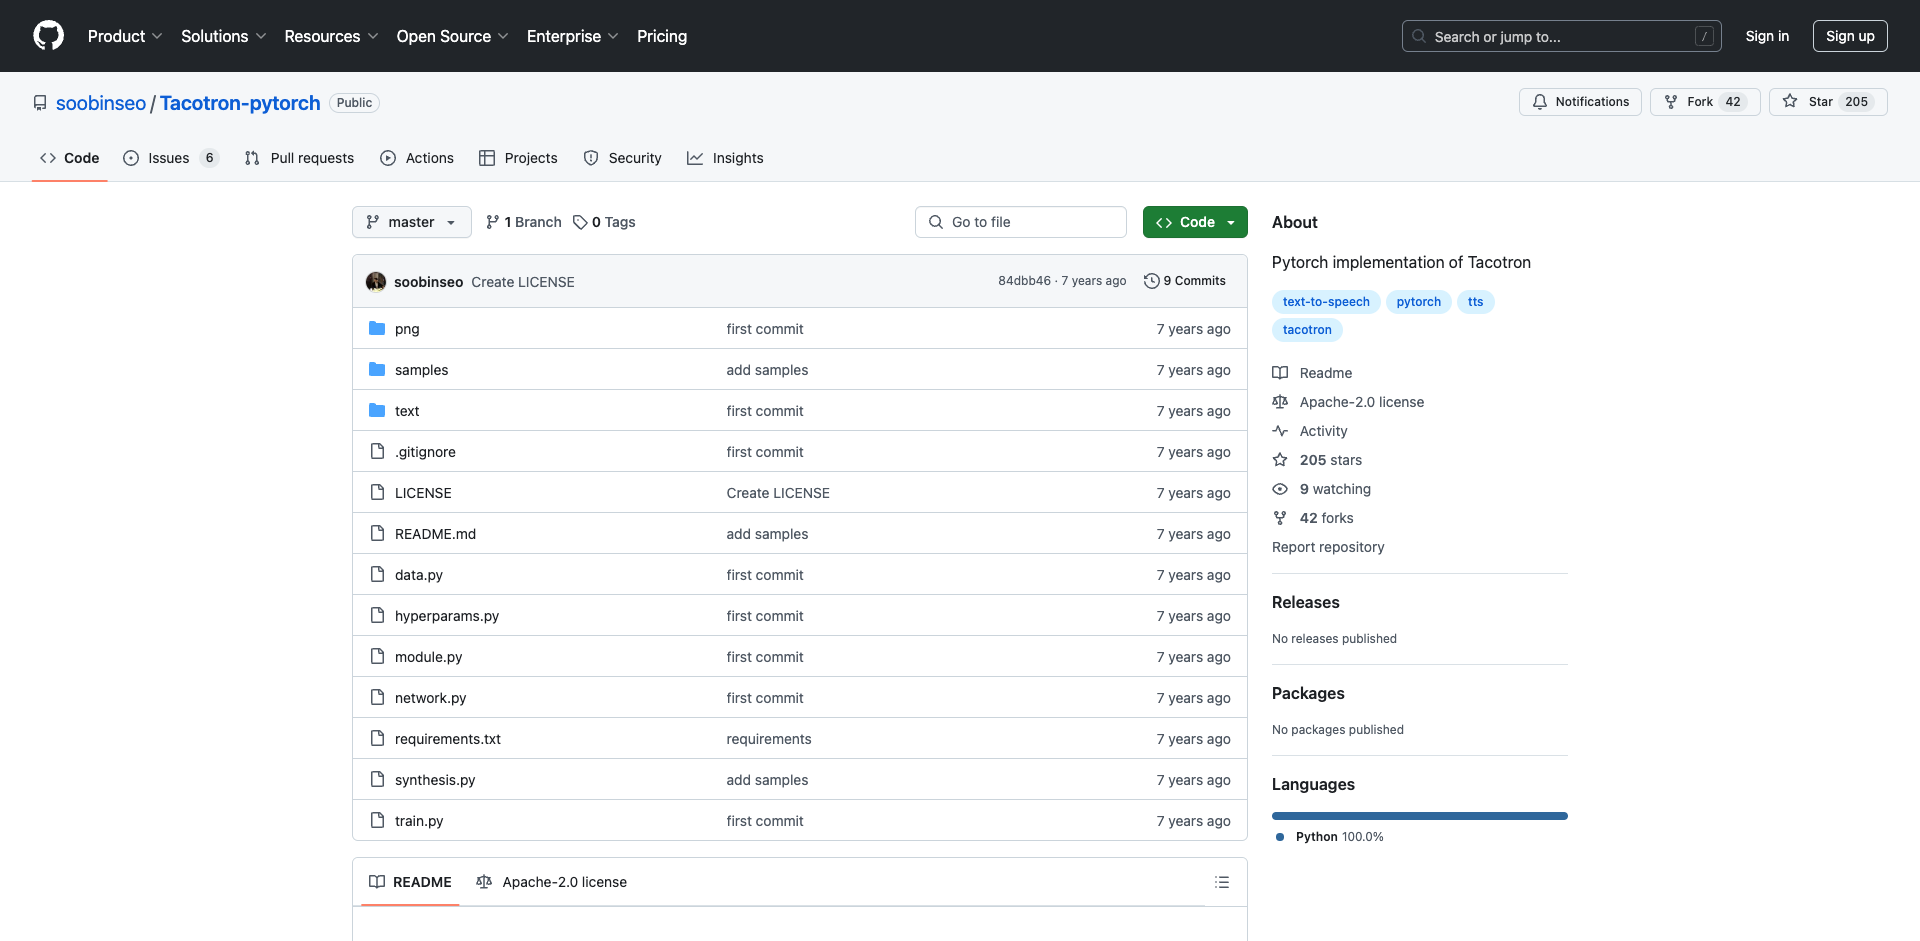Image resolution: width=1920 pixels, height=941 pixels.
Task: Click the Go to file search field
Action: click(1020, 222)
